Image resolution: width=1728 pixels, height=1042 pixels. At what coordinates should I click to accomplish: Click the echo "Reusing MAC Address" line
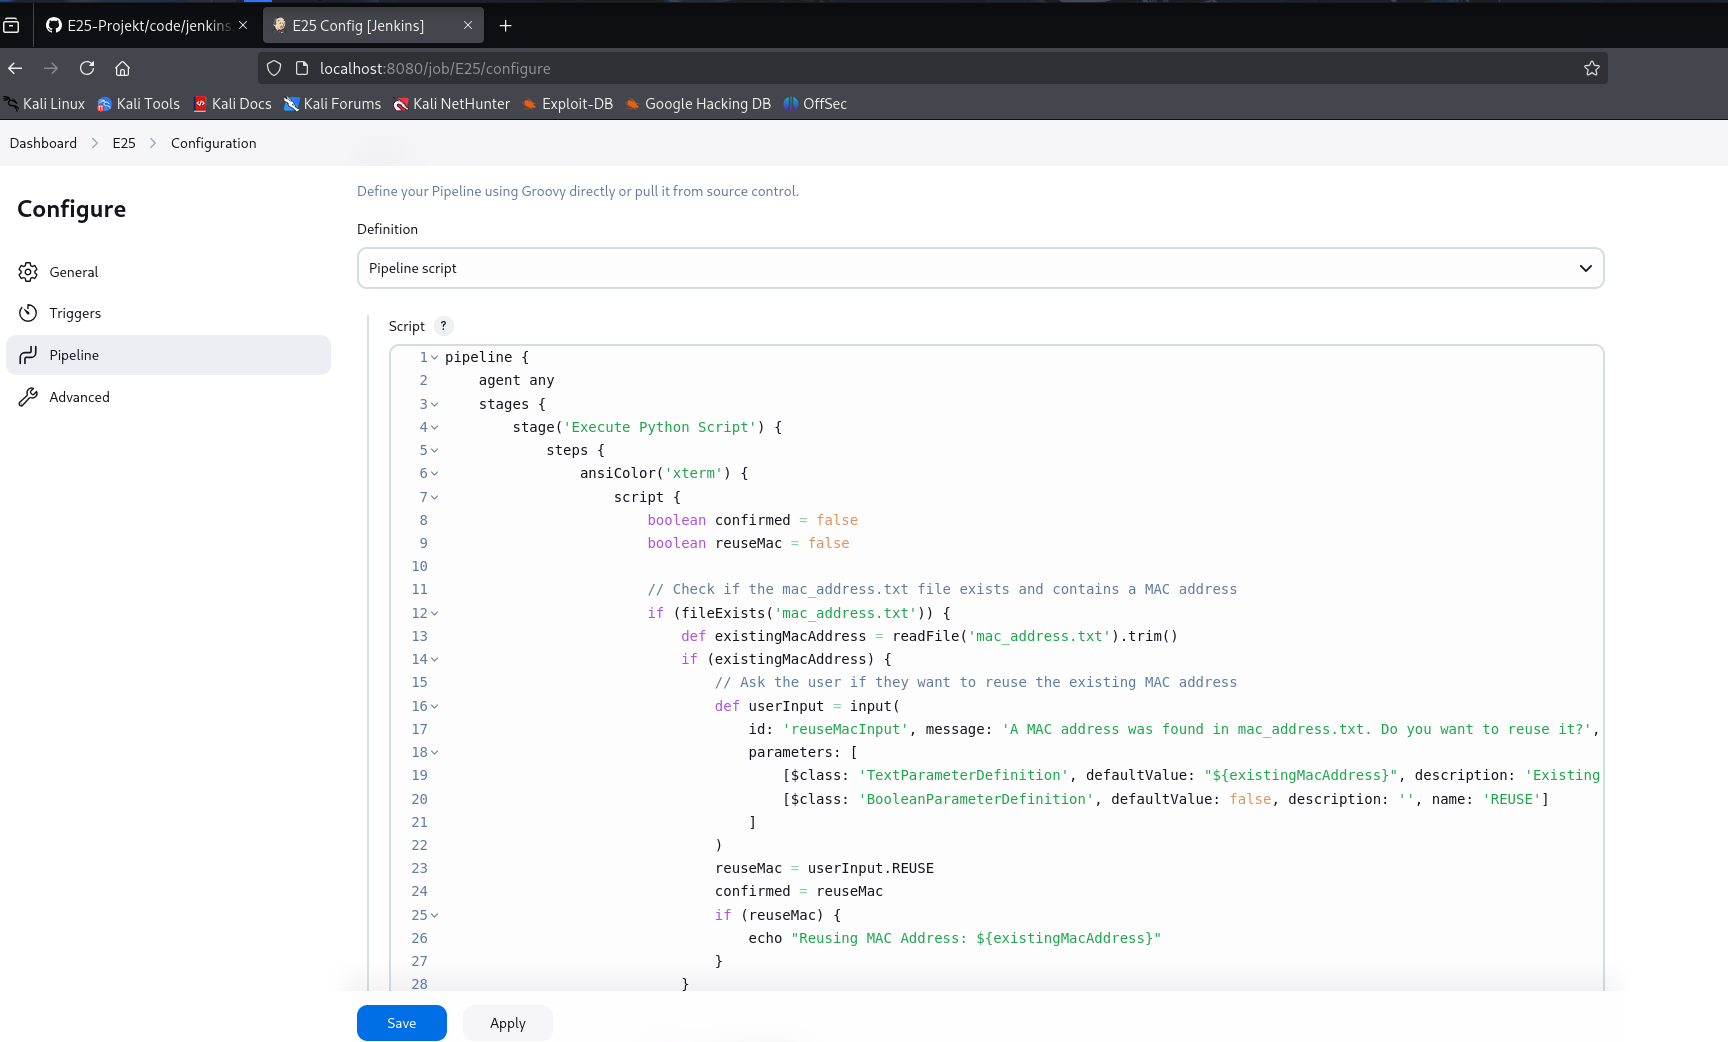[x=955, y=938]
